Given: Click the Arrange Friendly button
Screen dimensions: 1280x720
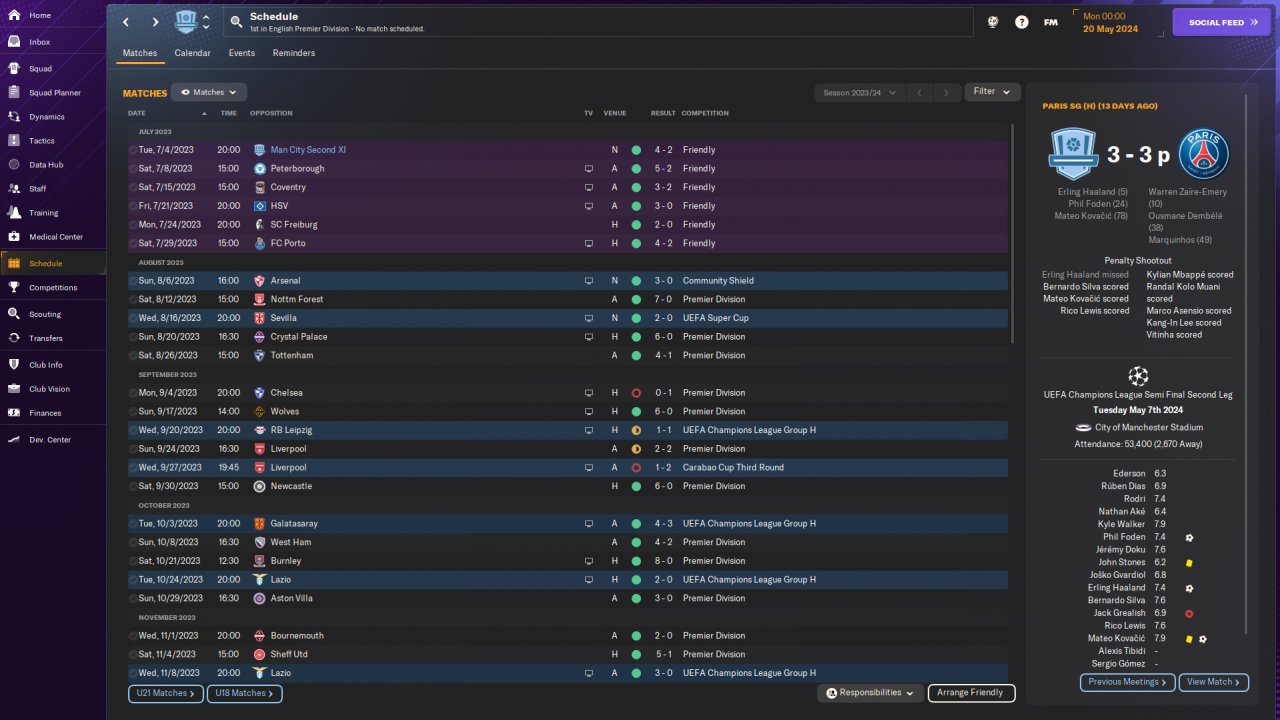Looking at the screenshot, I should point(971,693).
